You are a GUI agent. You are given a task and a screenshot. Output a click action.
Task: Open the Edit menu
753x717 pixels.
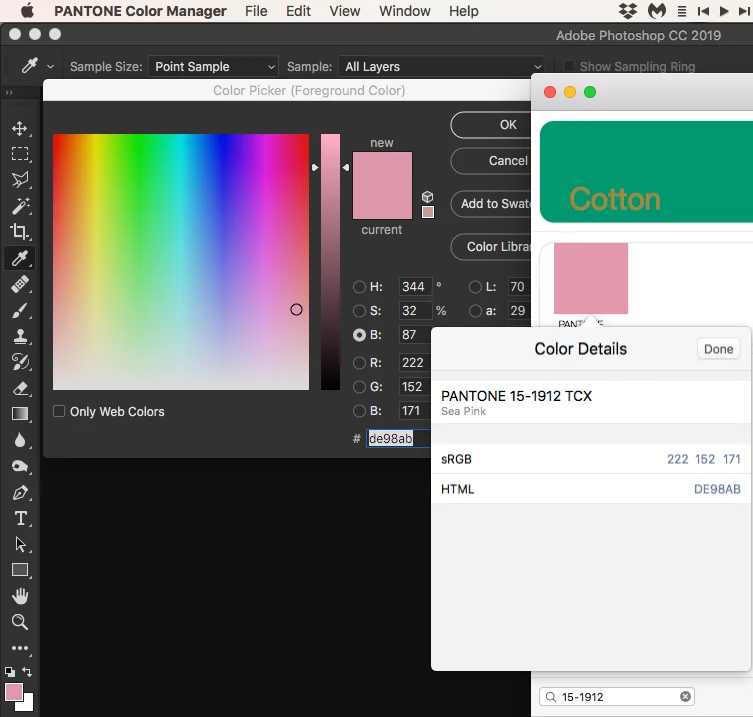[x=298, y=11]
